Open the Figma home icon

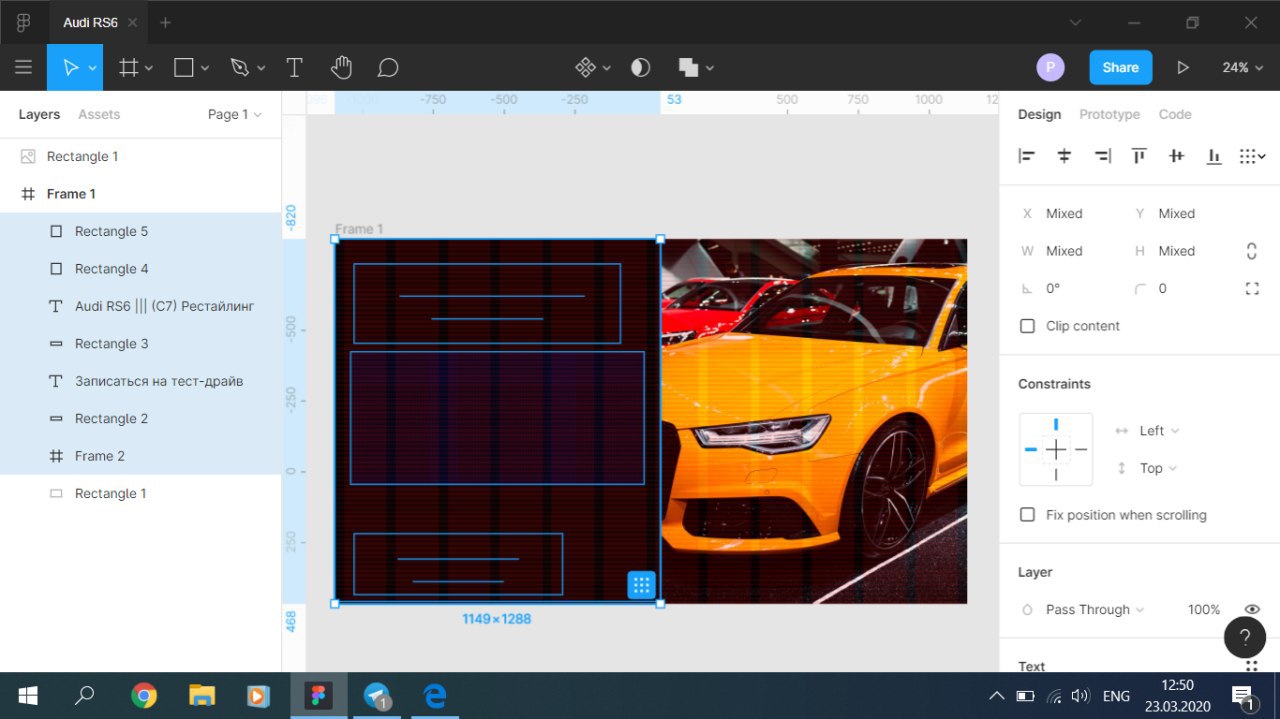(23, 22)
